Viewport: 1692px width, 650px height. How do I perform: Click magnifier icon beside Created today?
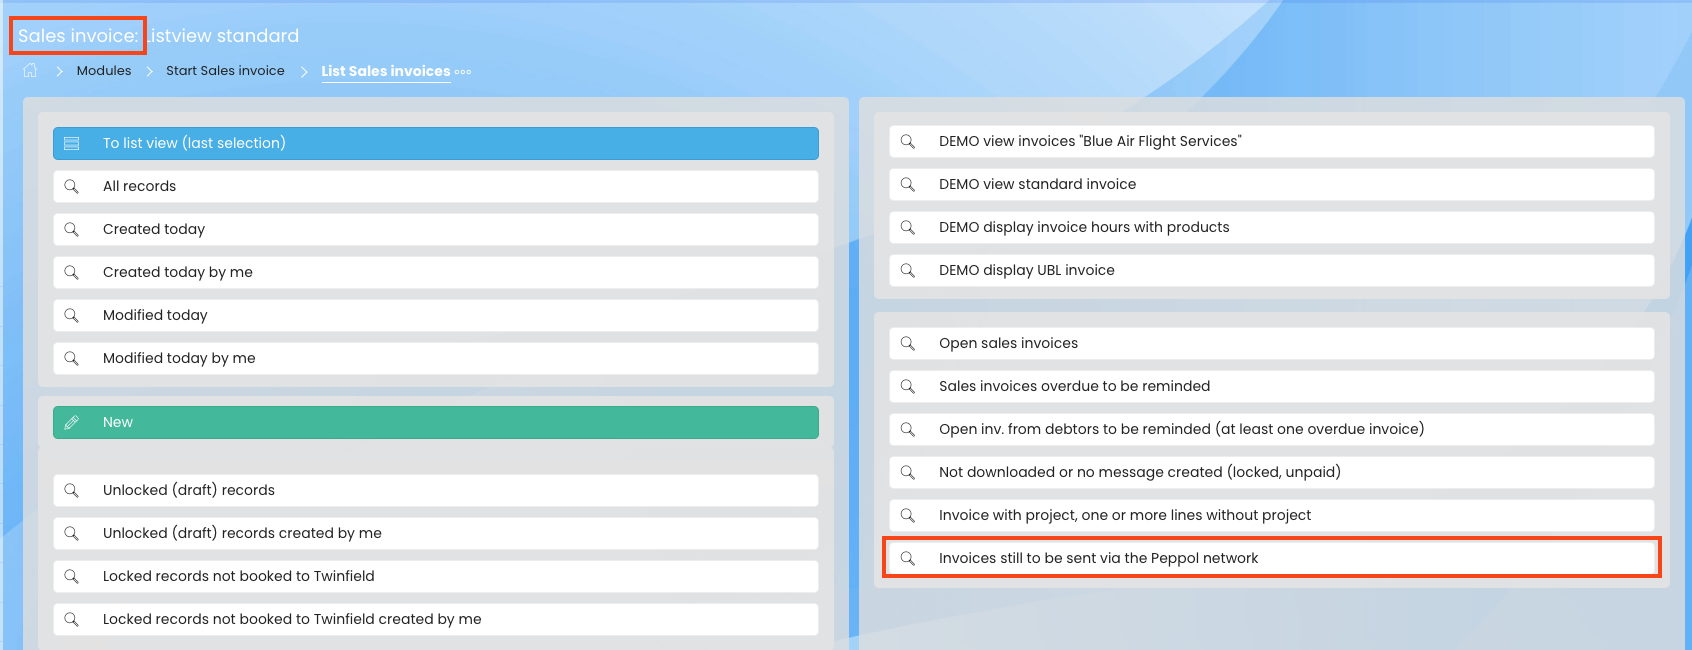72,229
